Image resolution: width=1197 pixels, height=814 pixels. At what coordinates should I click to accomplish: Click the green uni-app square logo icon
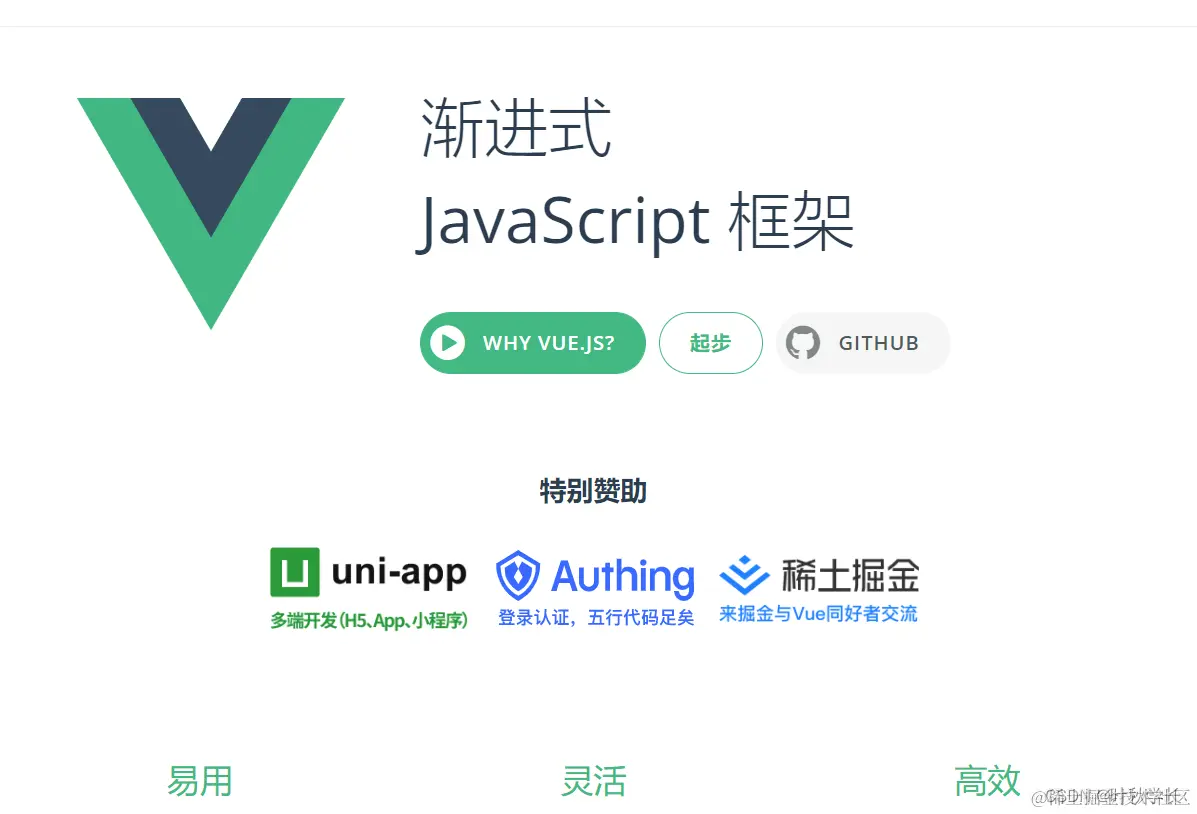[295, 572]
